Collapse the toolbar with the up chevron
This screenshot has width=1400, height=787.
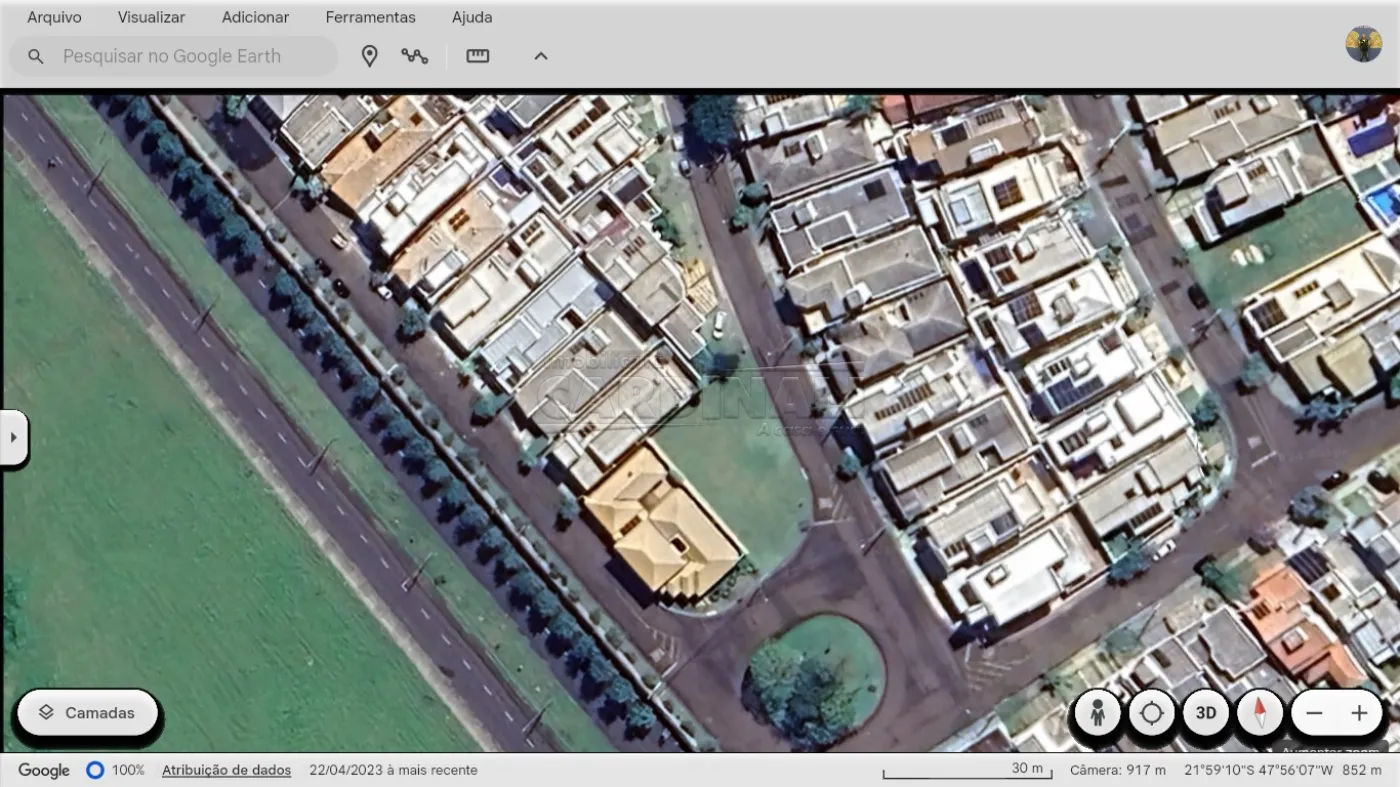[541, 57]
